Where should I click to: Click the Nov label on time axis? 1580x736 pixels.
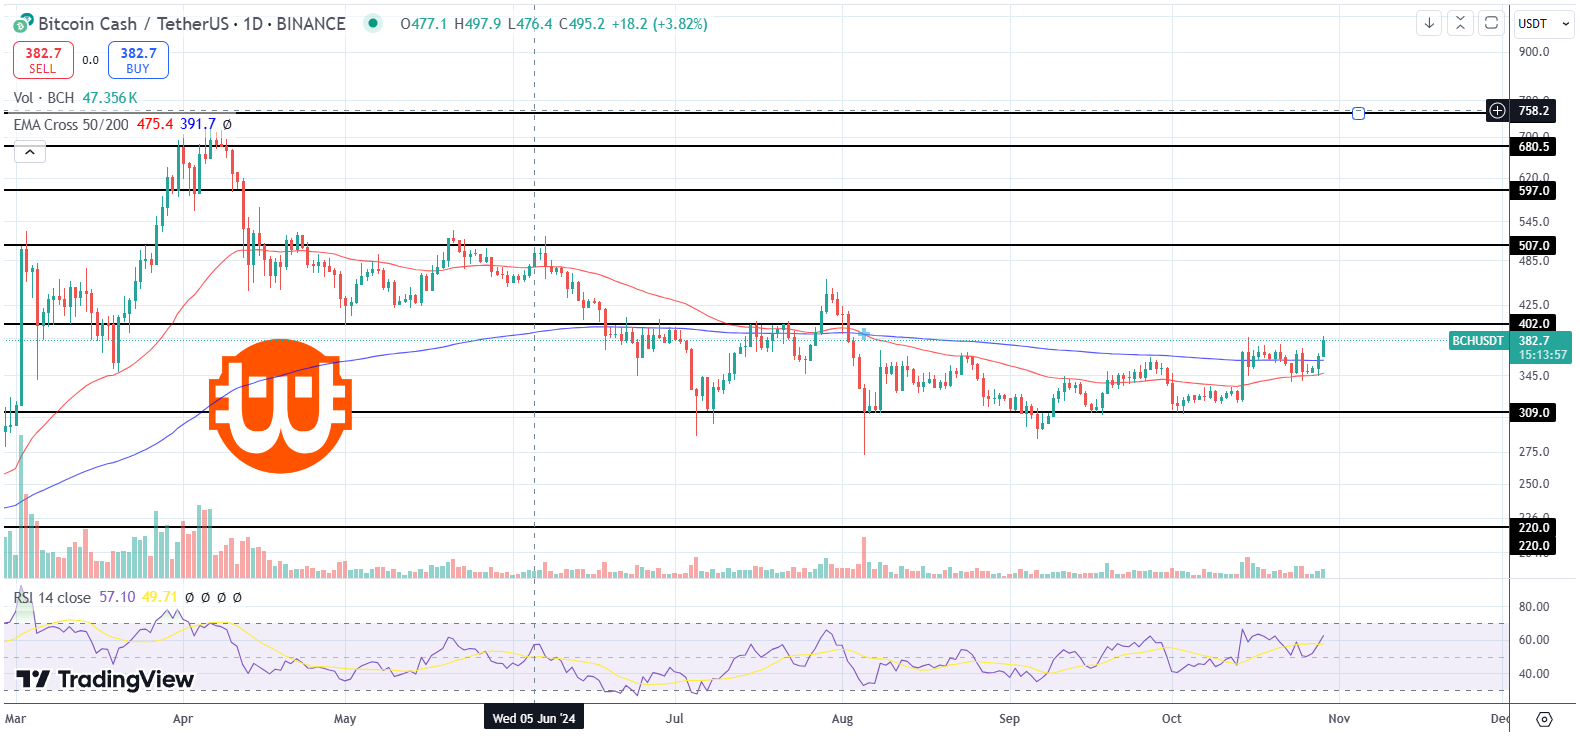click(1339, 719)
